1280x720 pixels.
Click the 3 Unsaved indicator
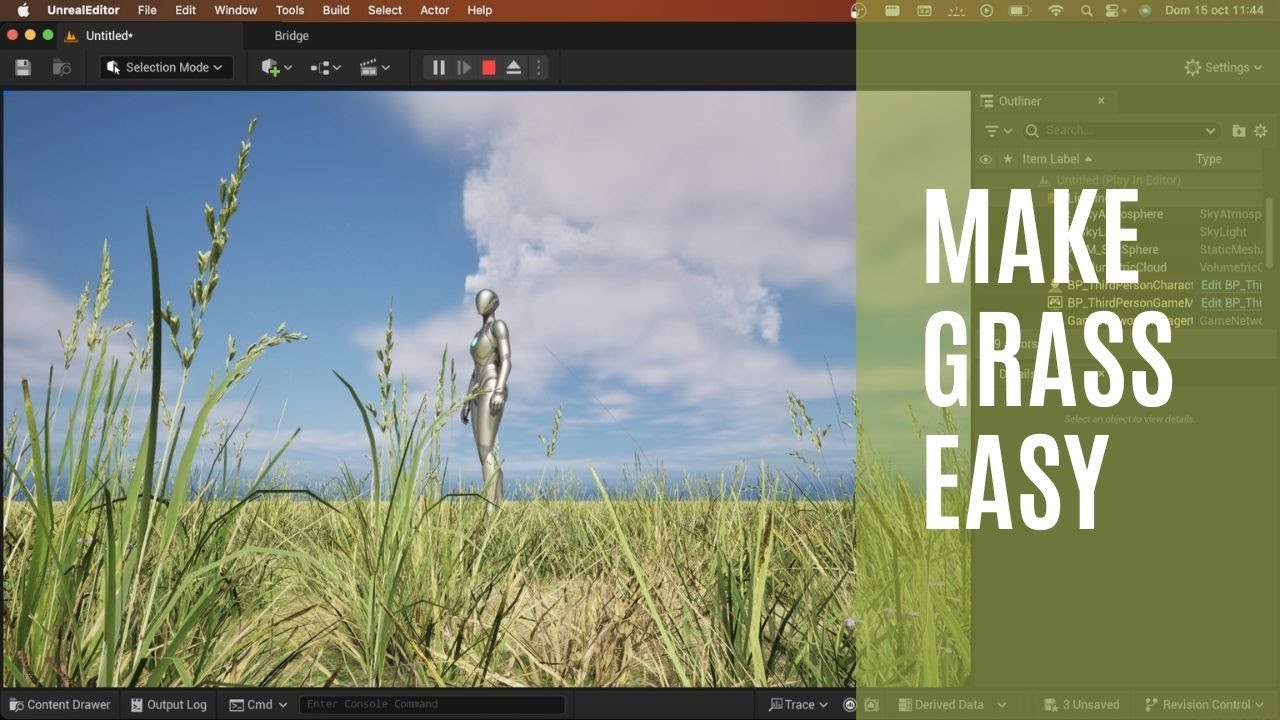[1081, 705]
